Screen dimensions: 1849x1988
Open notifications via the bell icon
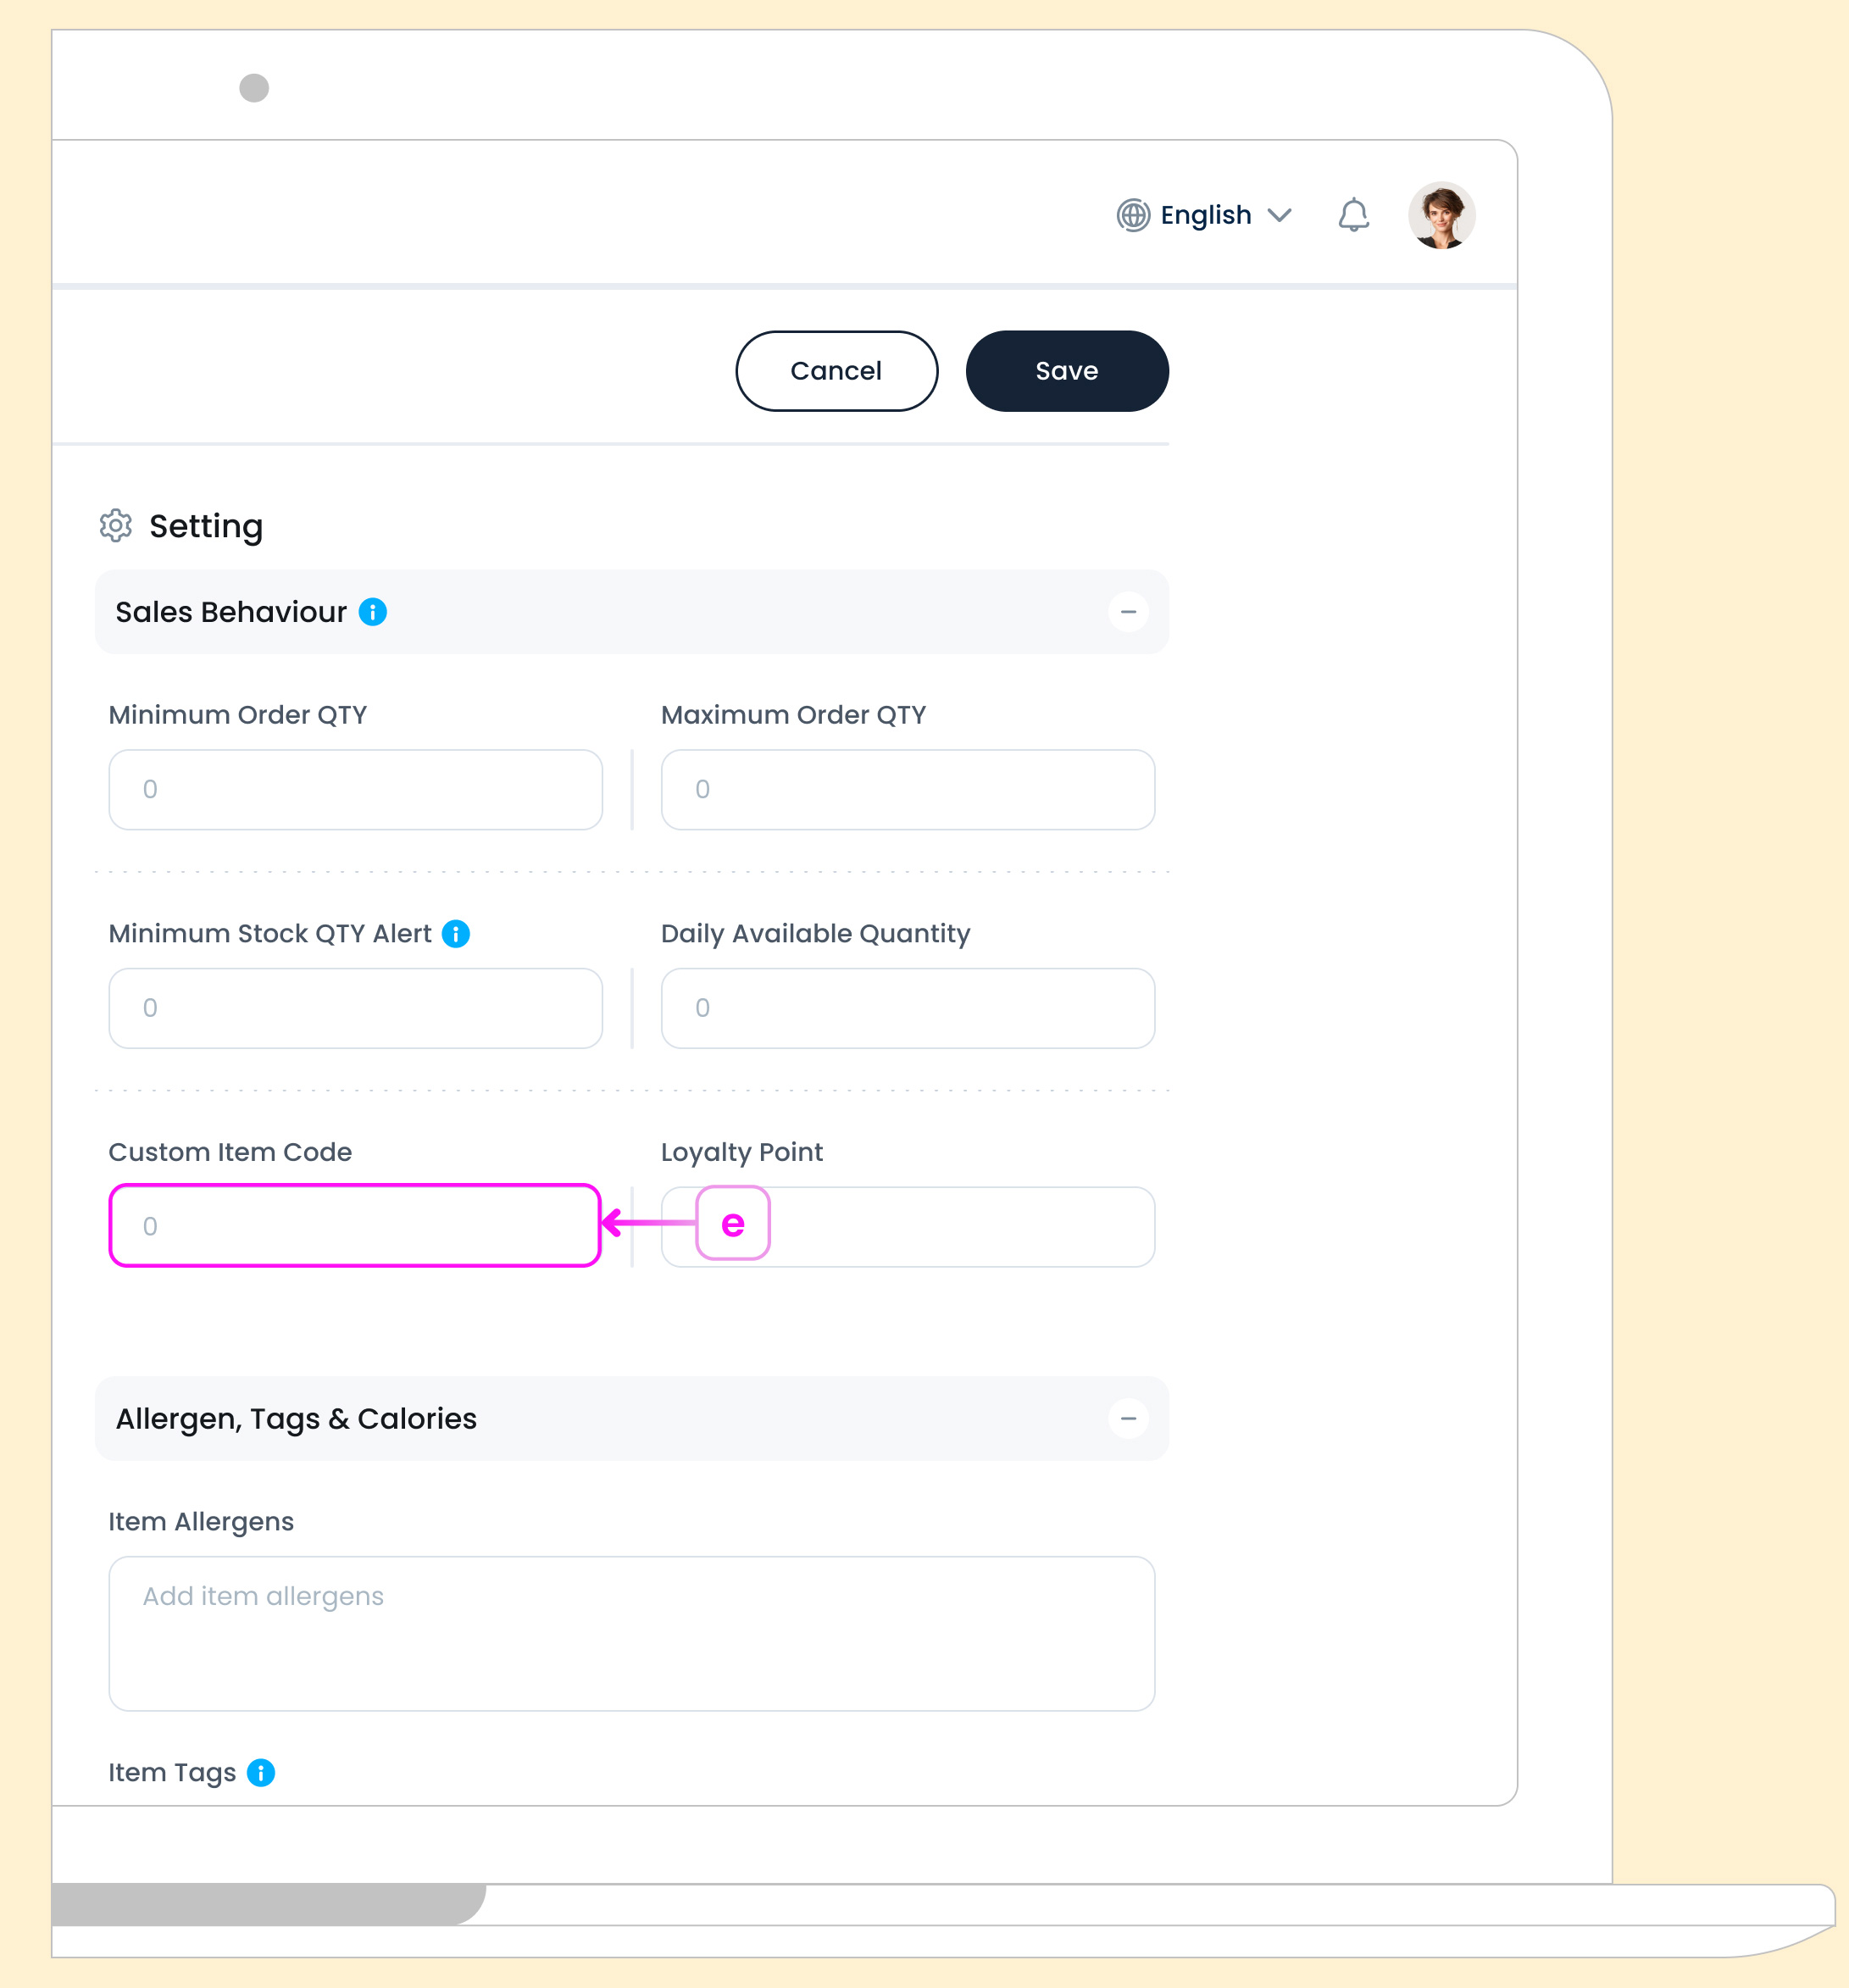coord(1355,214)
